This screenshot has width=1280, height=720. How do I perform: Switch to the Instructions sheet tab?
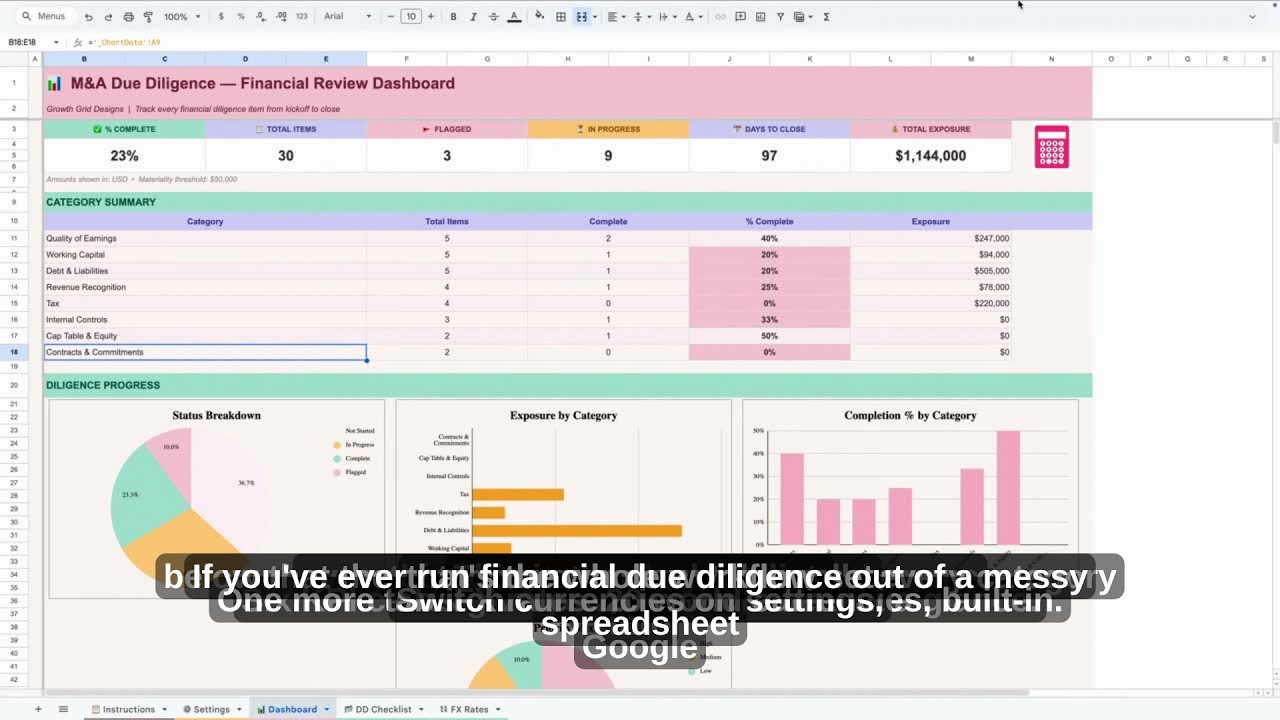(128, 709)
